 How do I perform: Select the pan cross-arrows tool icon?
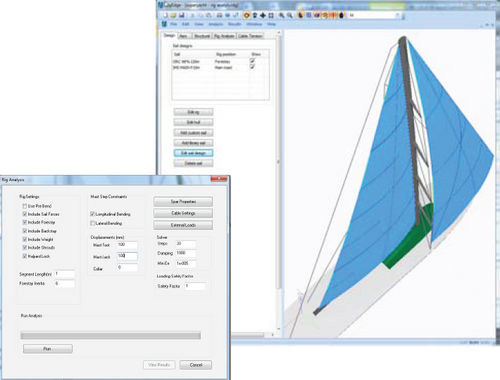[x=263, y=15]
